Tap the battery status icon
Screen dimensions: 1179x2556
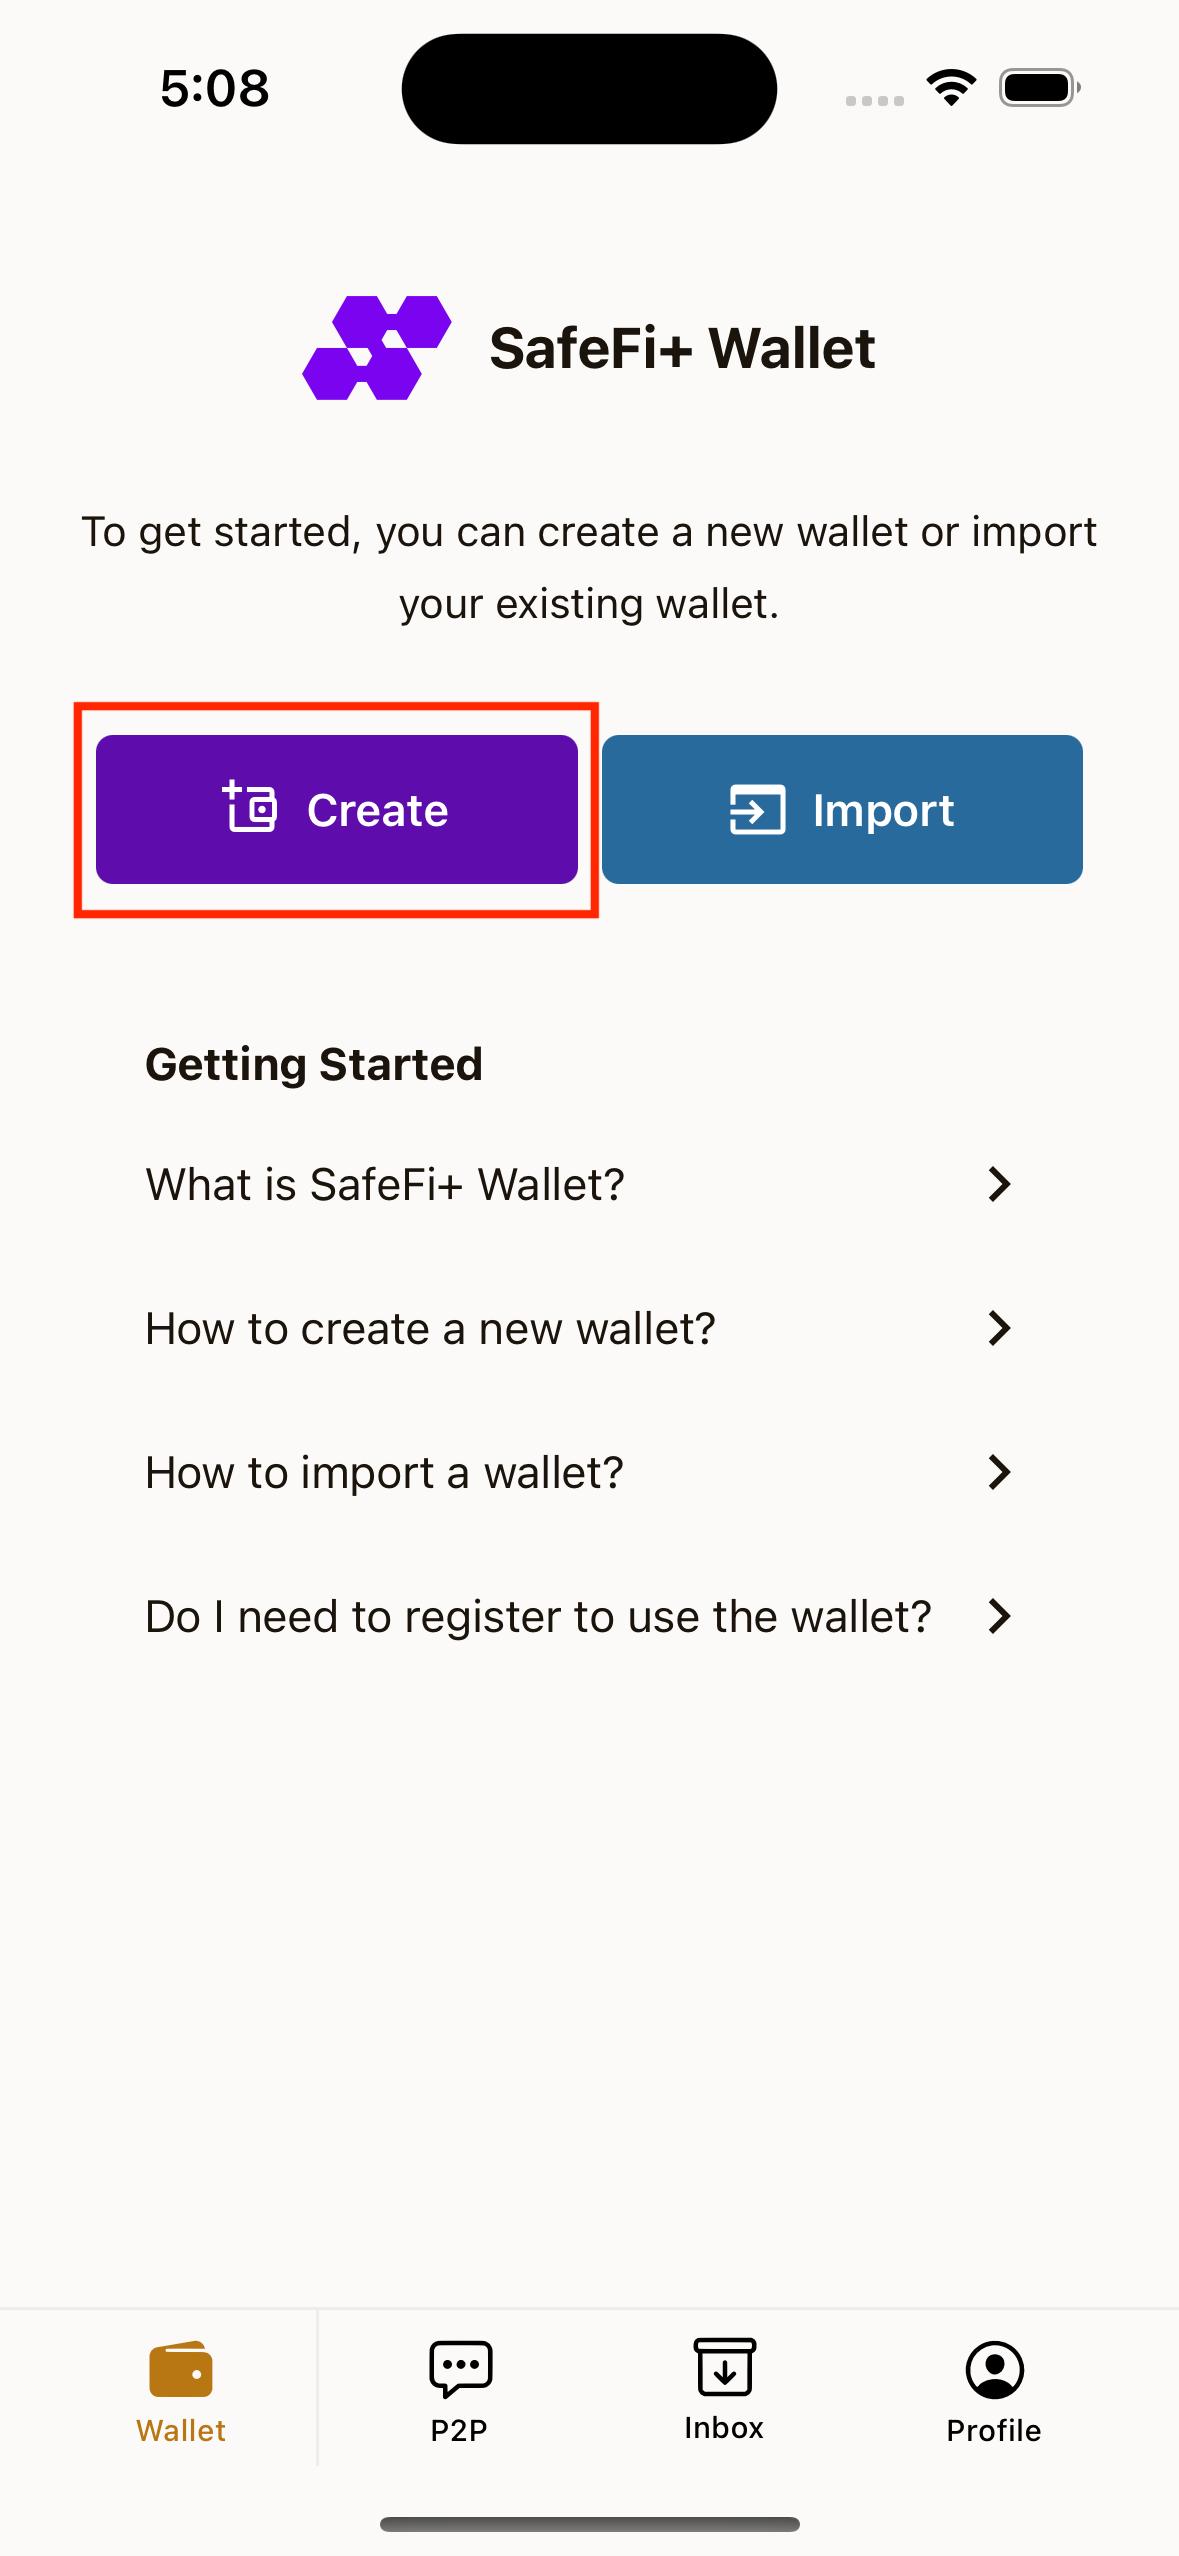point(1039,88)
